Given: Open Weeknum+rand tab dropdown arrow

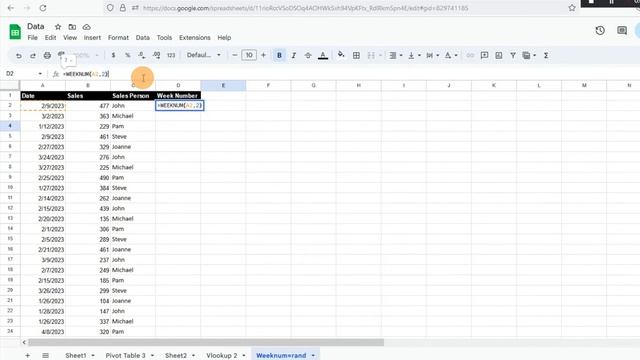Looking at the screenshot, I should coord(313,356).
